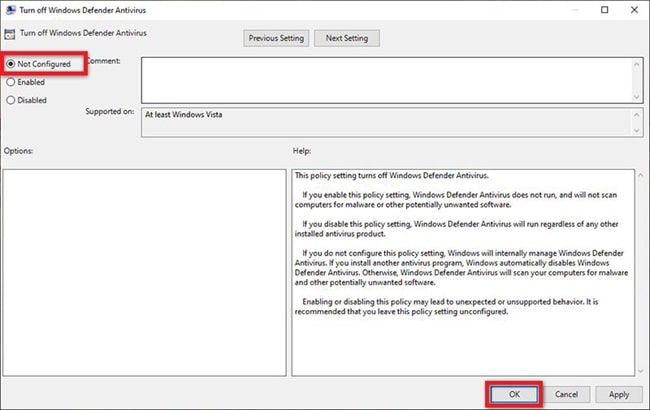Viewport: 650px width, 410px height.
Task: Click the Previous Setting button
Action: pos(276,38)
